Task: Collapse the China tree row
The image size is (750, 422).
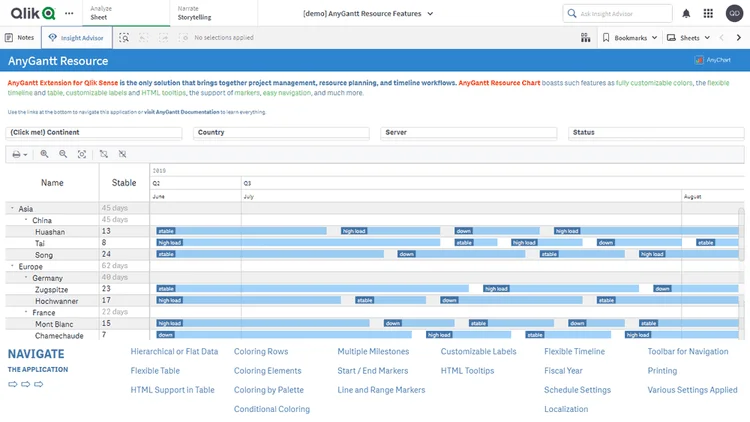Action: 26,220
